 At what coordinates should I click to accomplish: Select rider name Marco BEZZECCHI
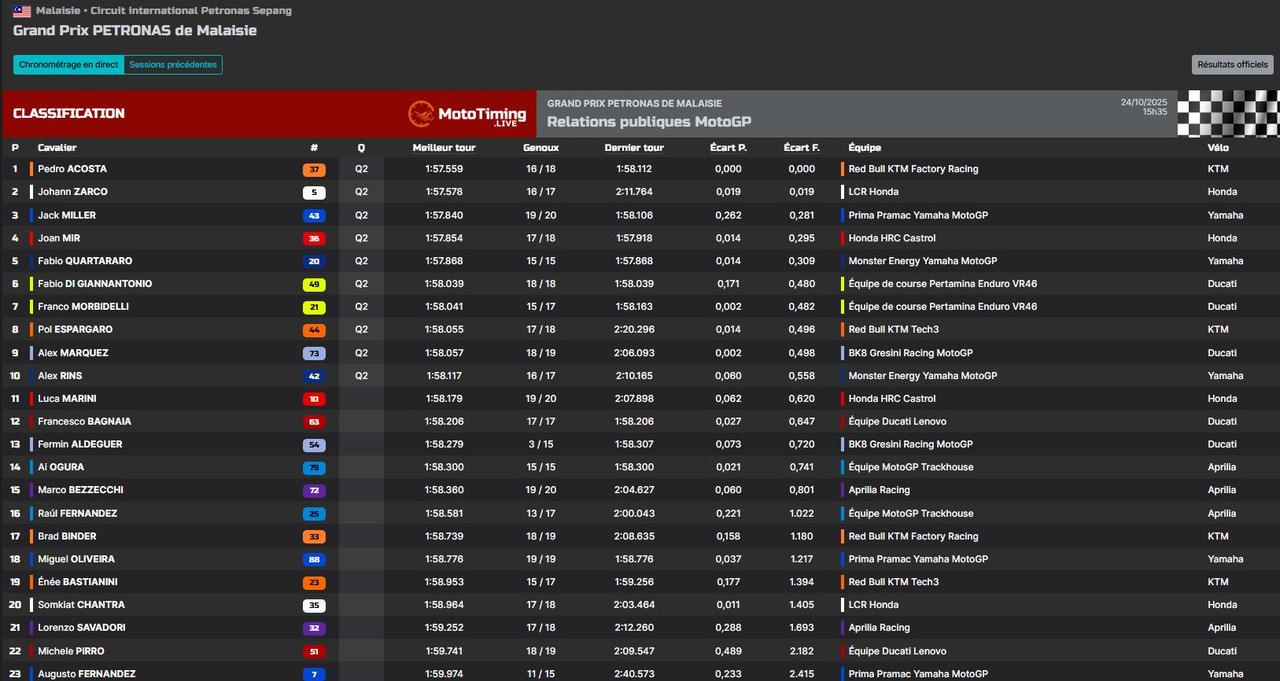tap(82, 491)
